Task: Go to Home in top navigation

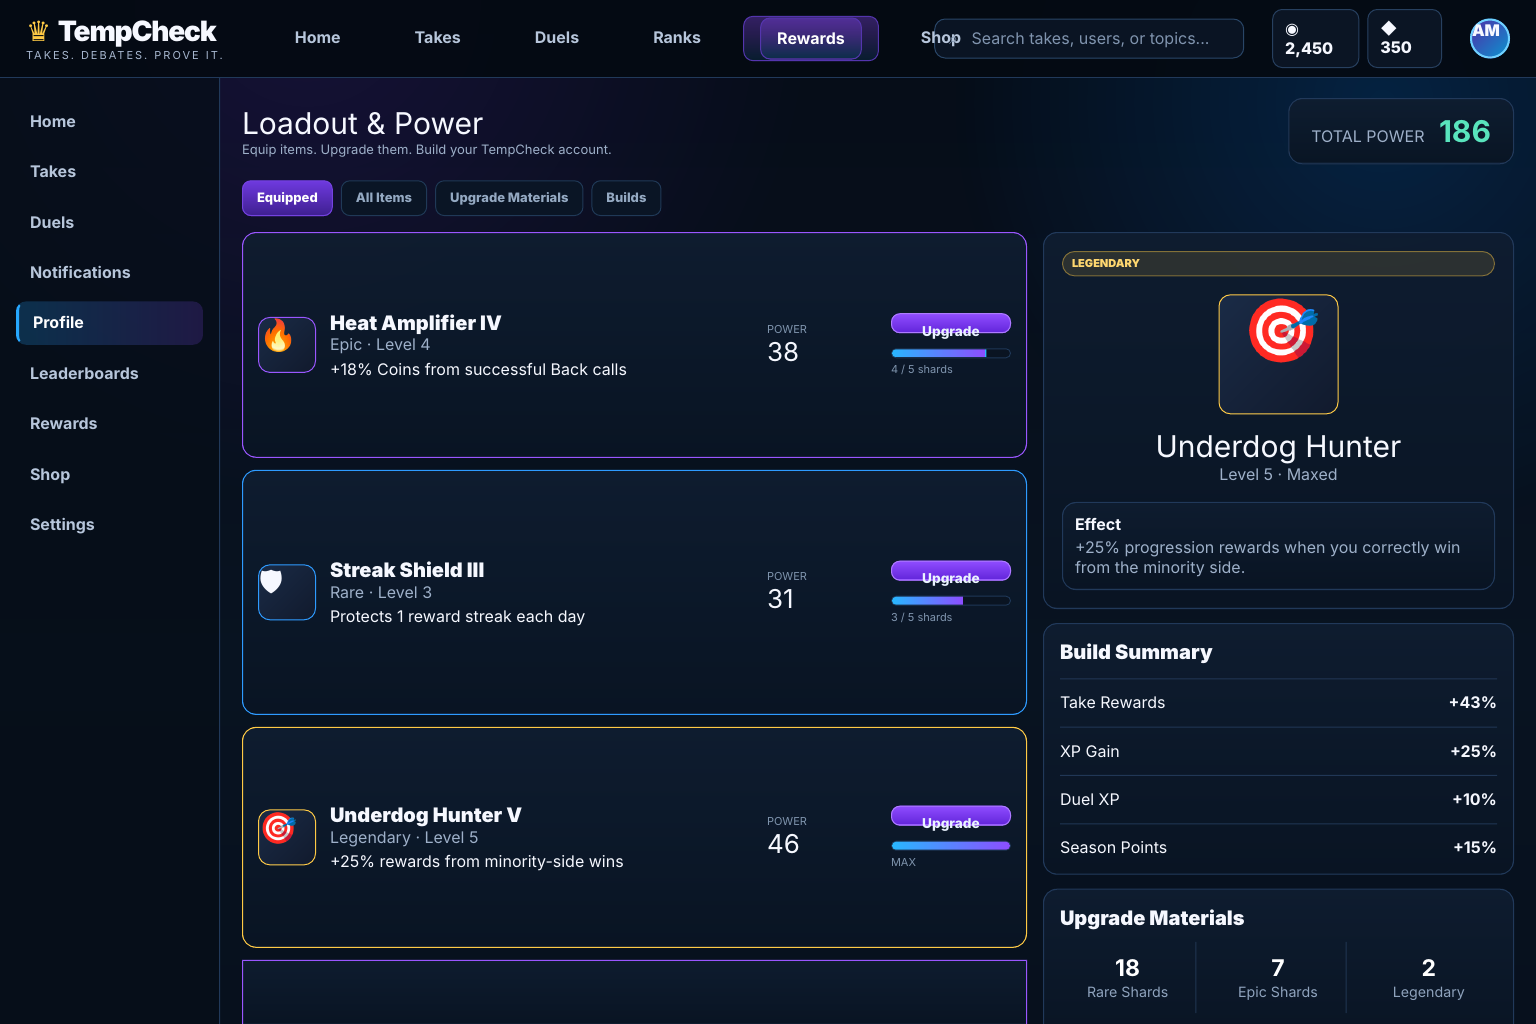Action: (x=318, y=38)
